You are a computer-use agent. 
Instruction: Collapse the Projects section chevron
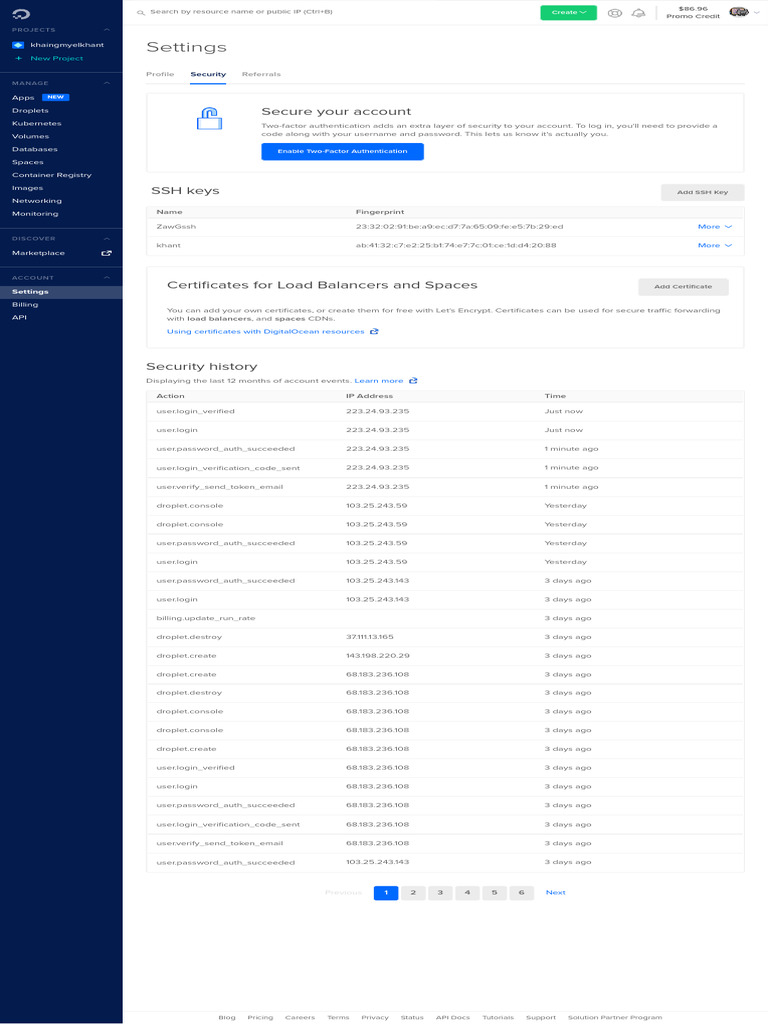[106, 30]
